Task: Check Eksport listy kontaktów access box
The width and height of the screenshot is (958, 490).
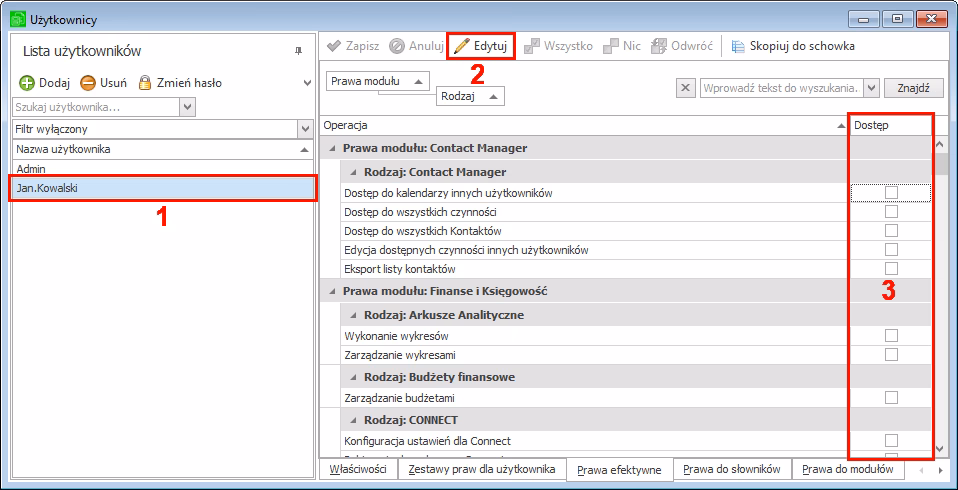Action: pos(891,269)
